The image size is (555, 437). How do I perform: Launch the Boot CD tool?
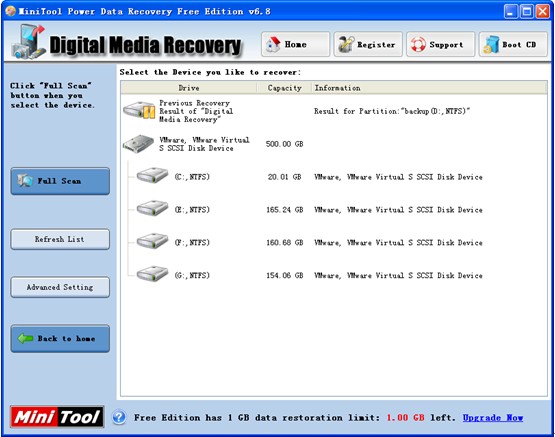coord(513,44)
